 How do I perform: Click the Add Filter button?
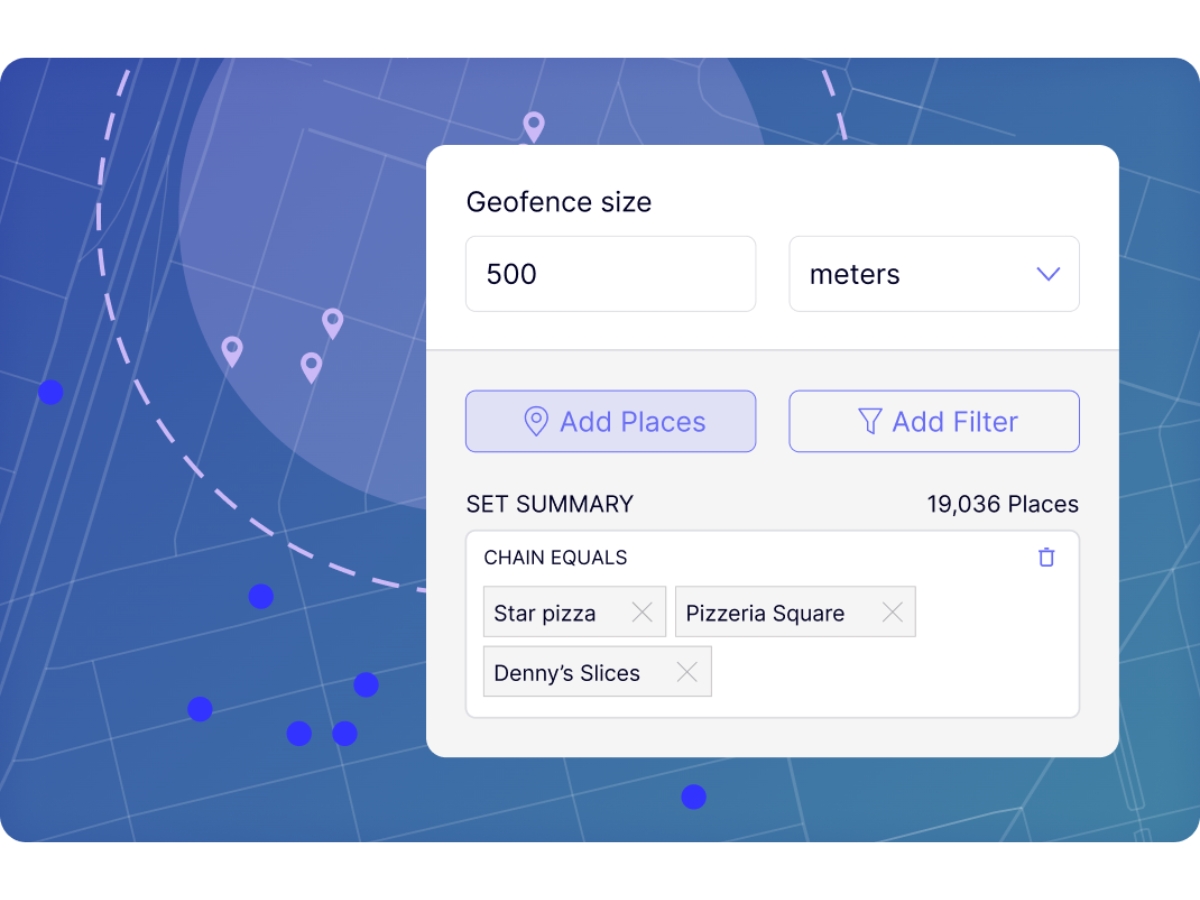934,421
